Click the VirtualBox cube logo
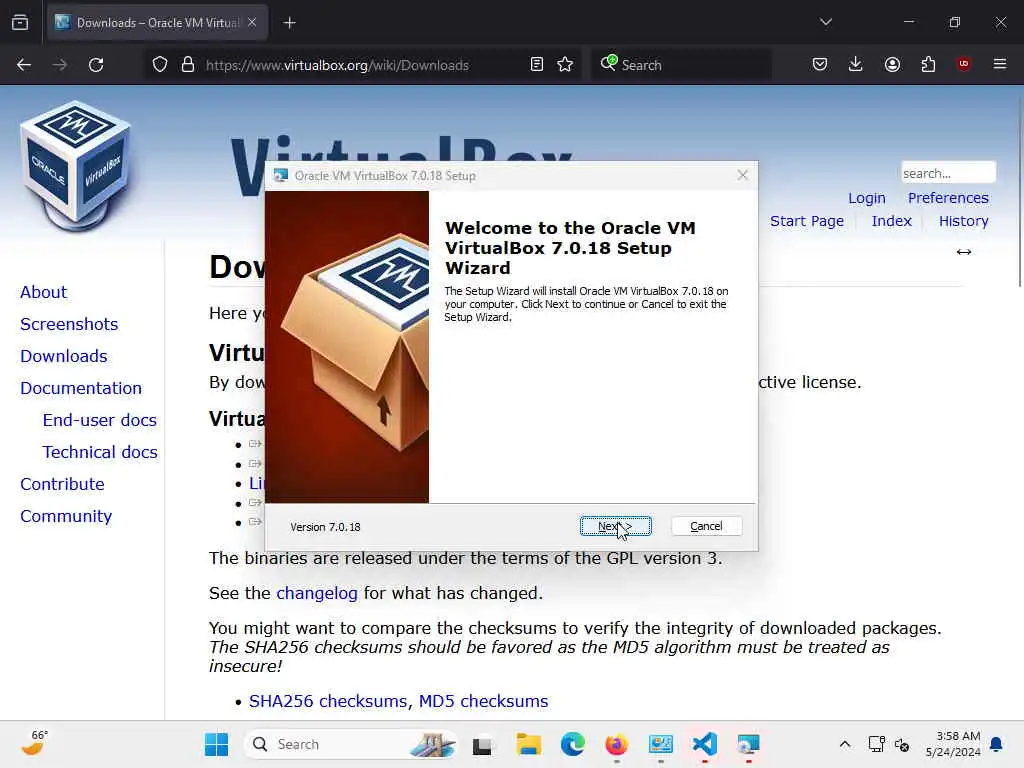This screenshot has height=768, width=1024. 76,166
